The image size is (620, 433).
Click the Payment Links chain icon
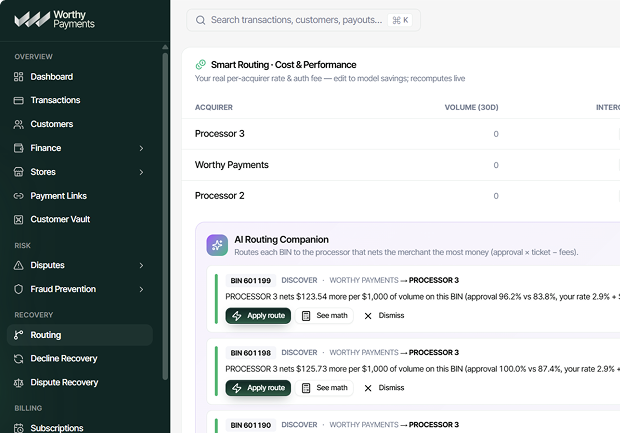(x=19, y=196)
